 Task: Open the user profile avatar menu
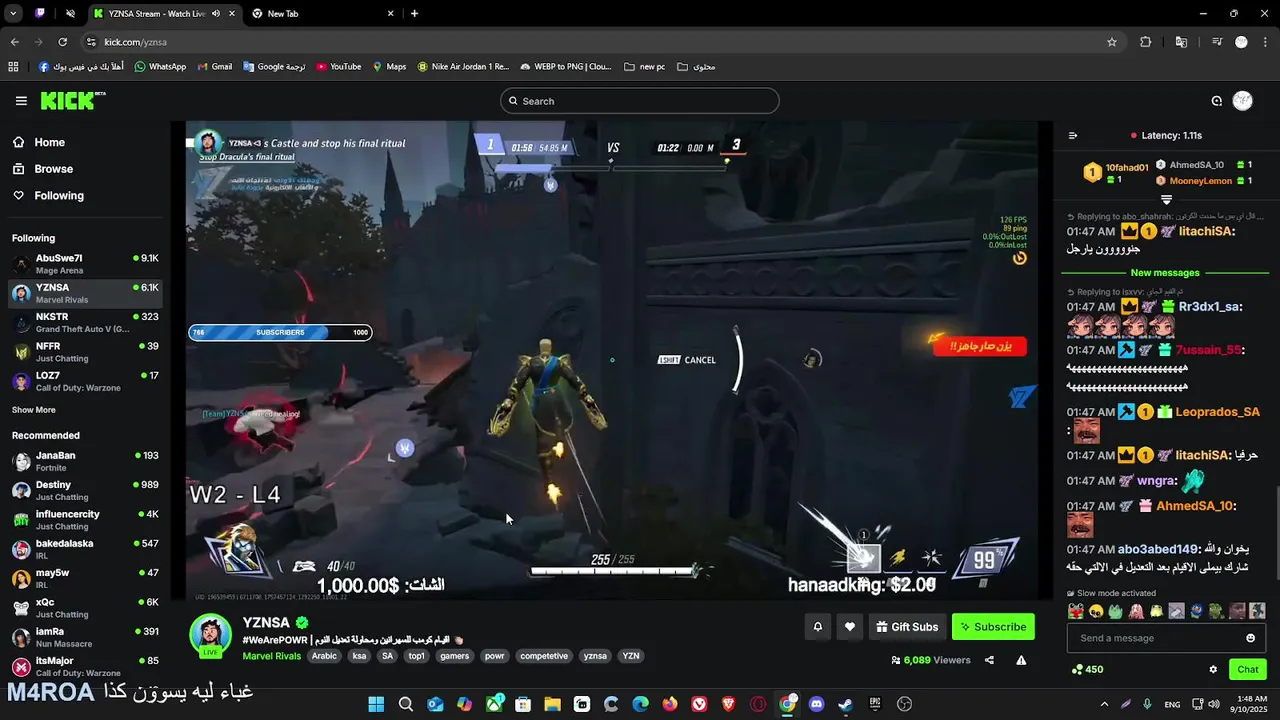pyautogui.click(x=1243, y=101)
